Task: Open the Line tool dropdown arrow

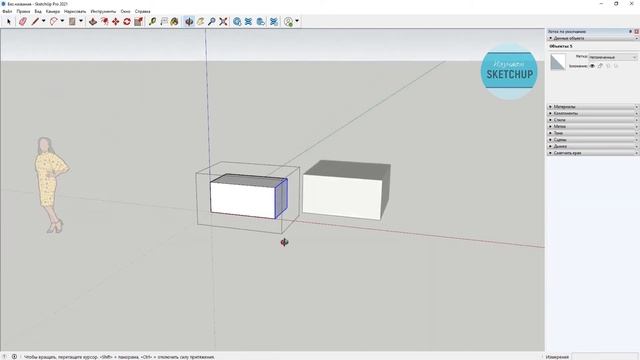Action: click(43, 21)
